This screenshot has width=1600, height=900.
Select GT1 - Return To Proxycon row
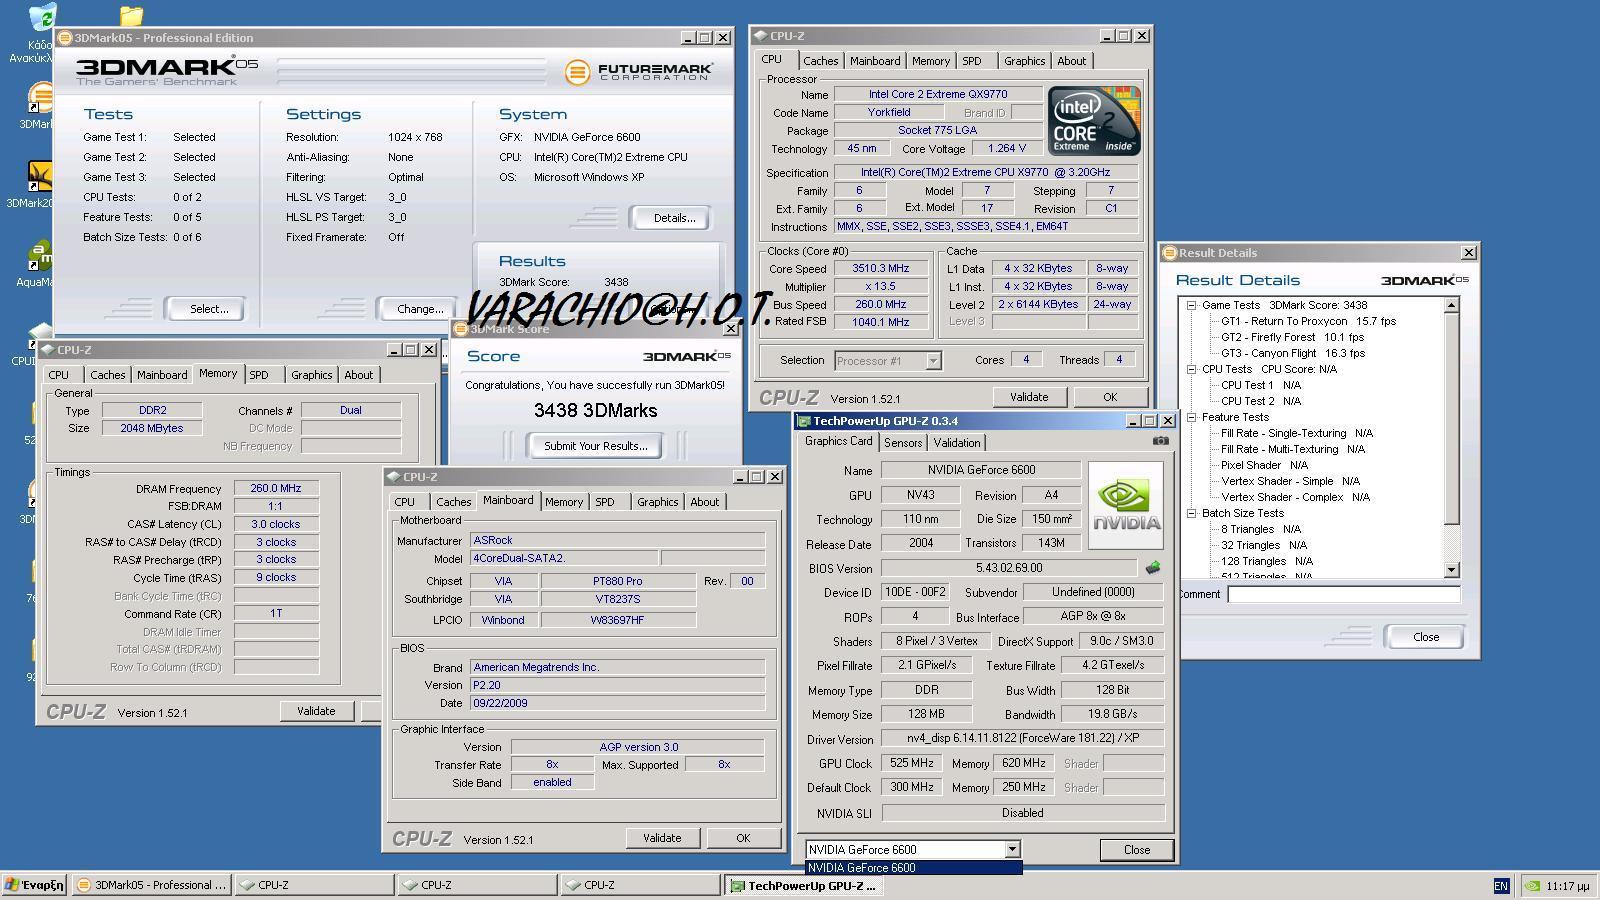(x=1307, y=321)
